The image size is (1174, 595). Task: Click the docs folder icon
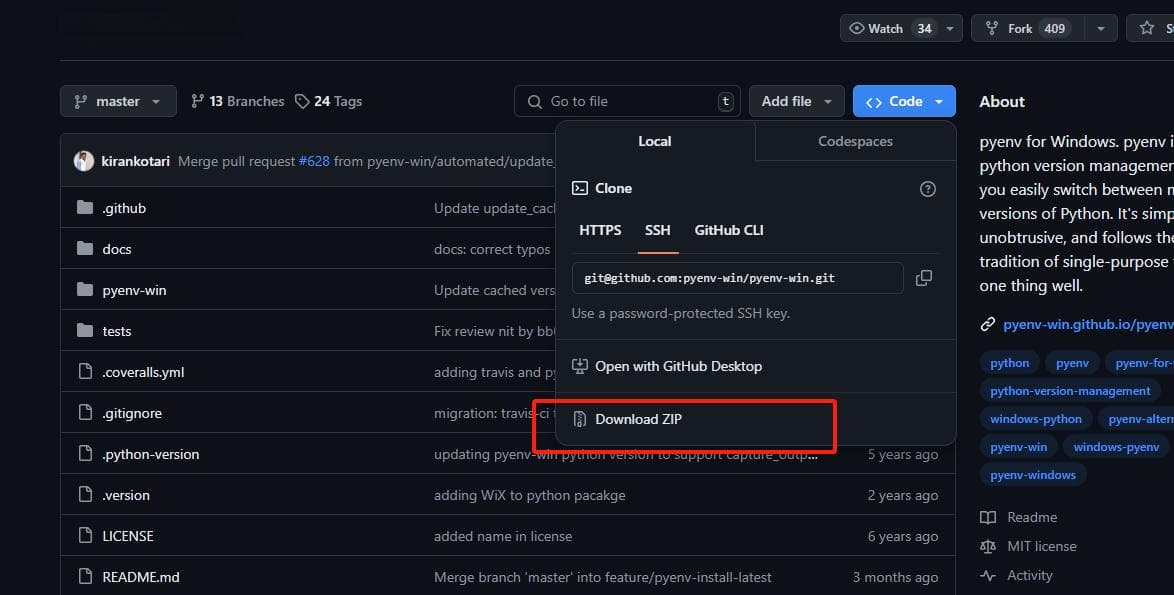85,248
